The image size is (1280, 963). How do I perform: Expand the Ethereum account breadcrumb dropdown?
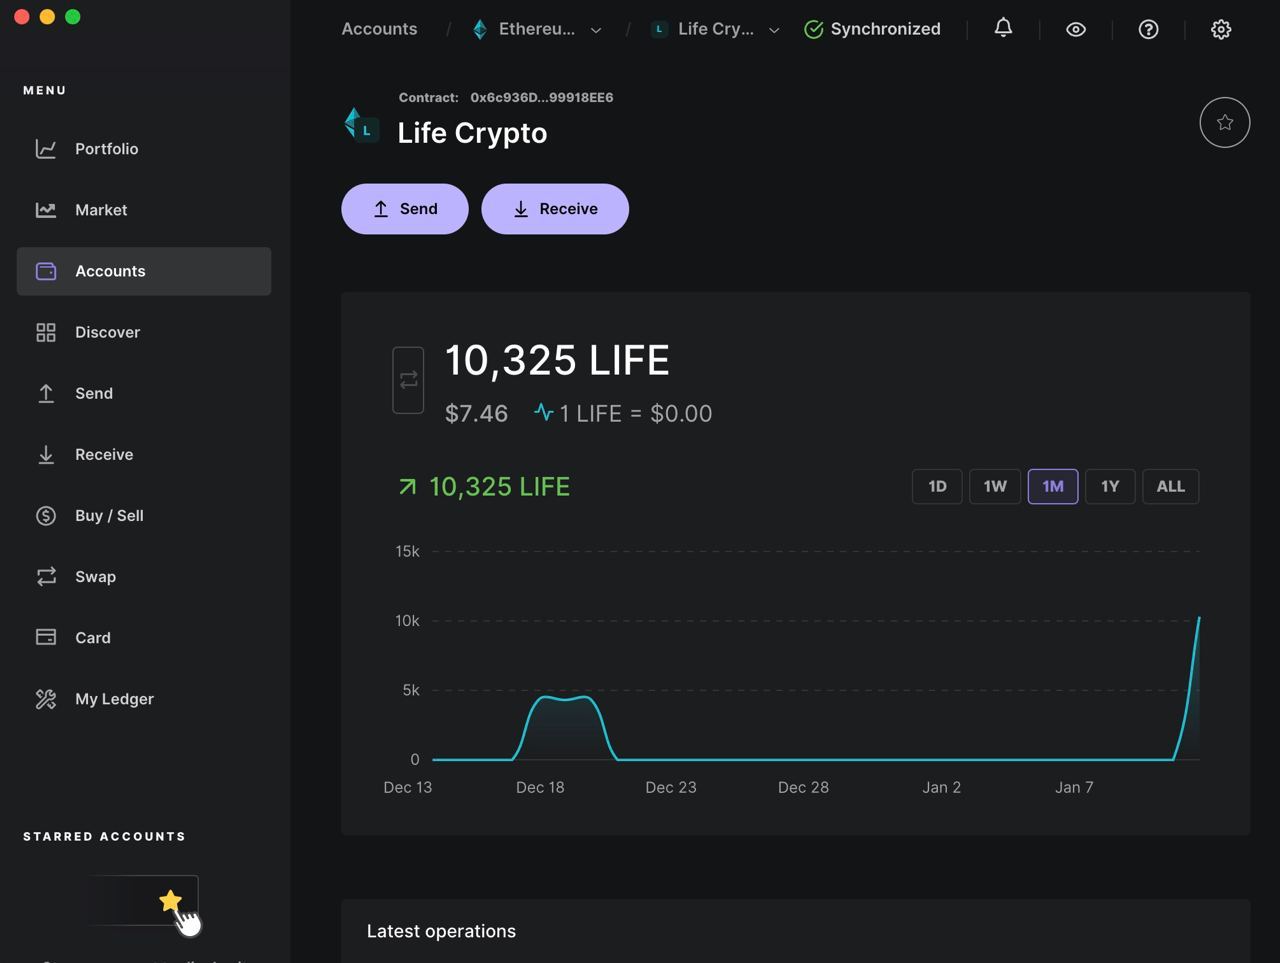(x=596, y=30)
